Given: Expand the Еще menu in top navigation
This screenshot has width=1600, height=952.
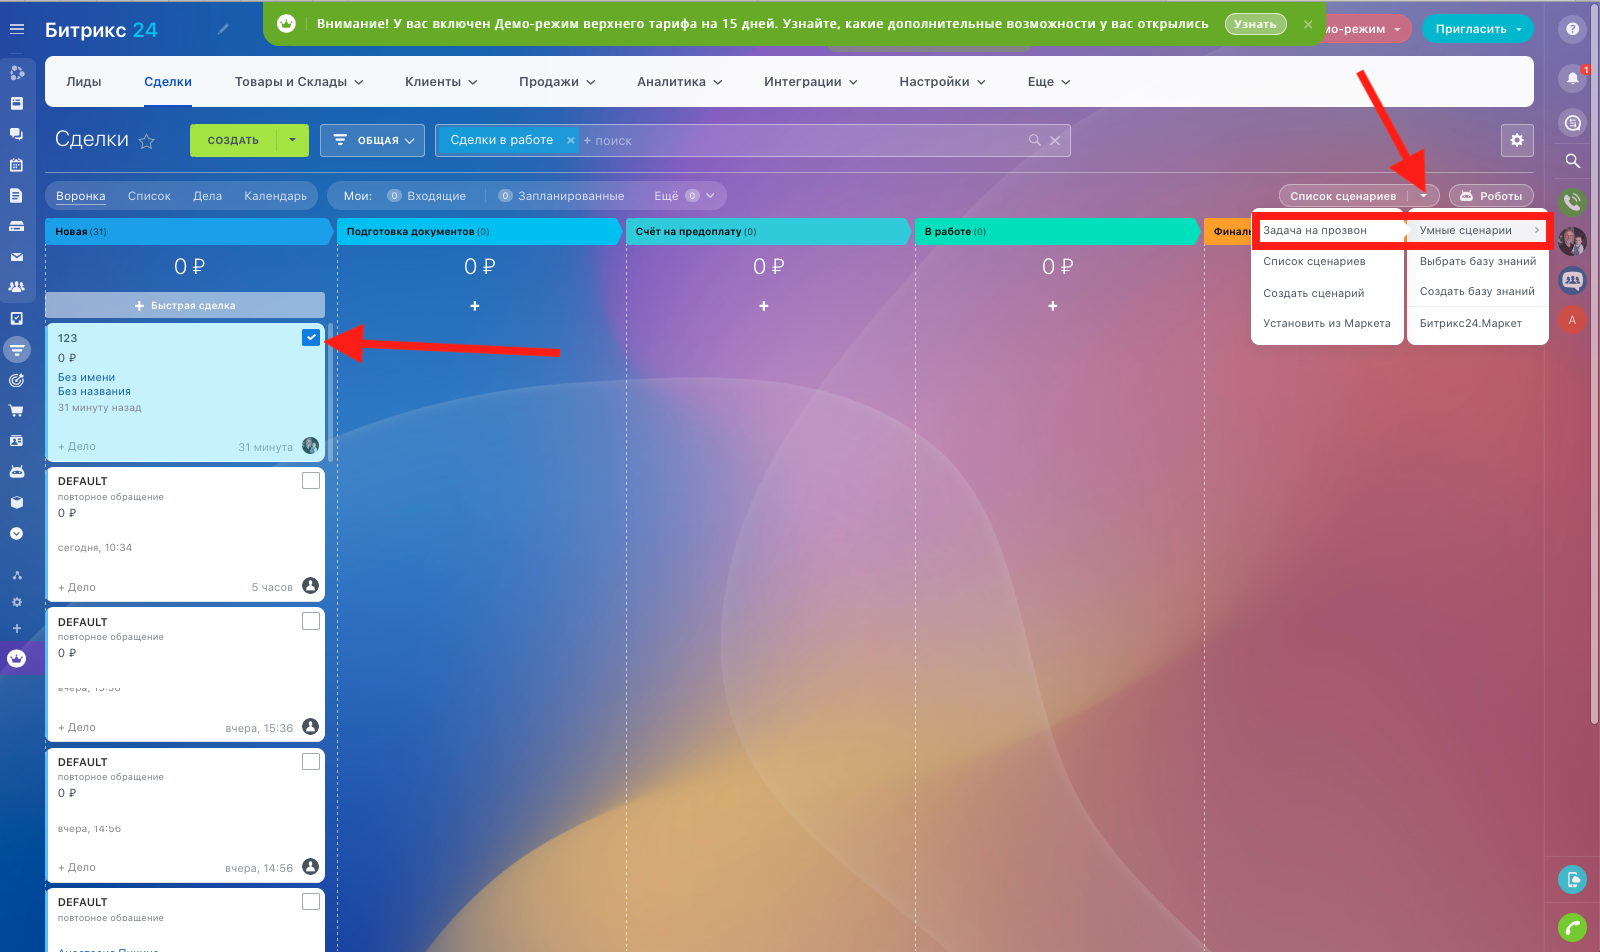Looking at the screenshot, I should (1049, 82).
